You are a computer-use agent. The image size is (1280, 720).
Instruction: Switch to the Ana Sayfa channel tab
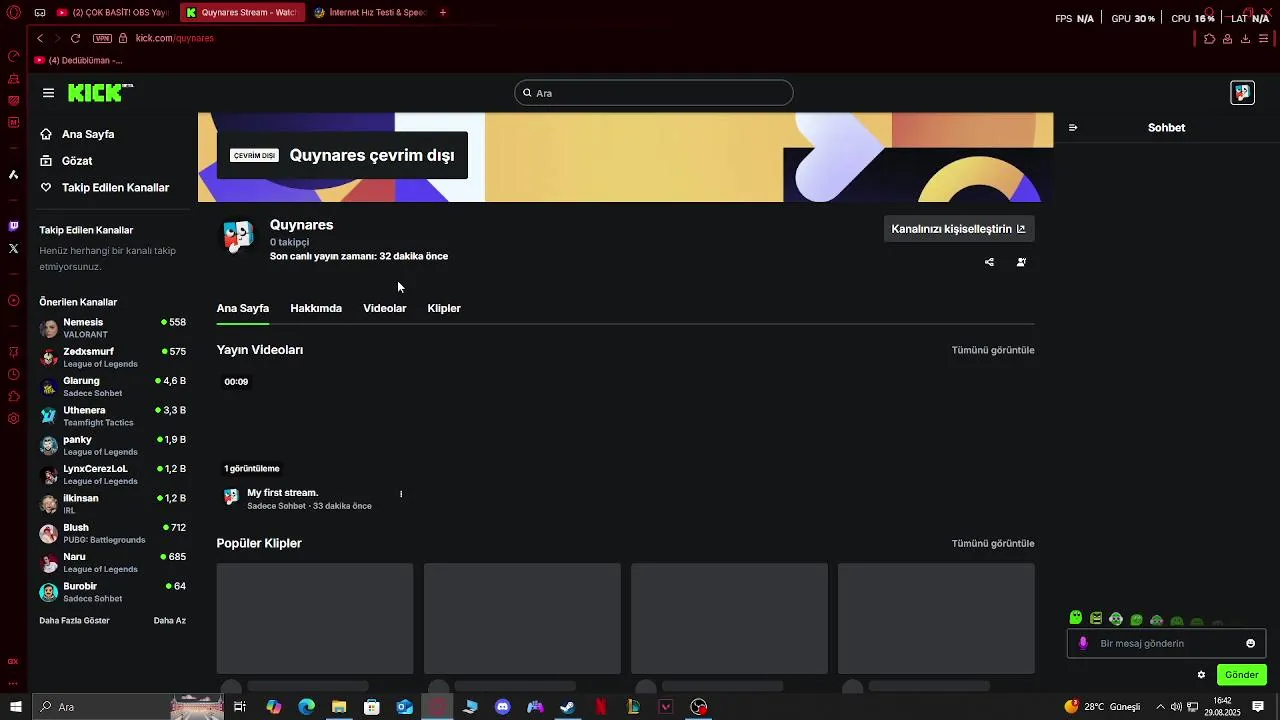pos(243,308)
